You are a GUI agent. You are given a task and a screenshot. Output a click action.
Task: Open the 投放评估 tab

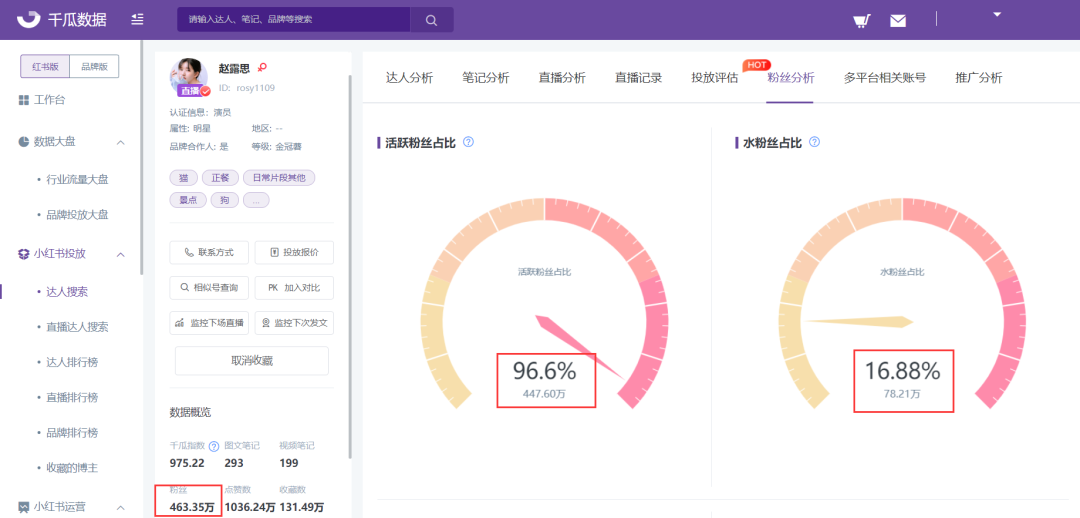(x=714, y=78)
